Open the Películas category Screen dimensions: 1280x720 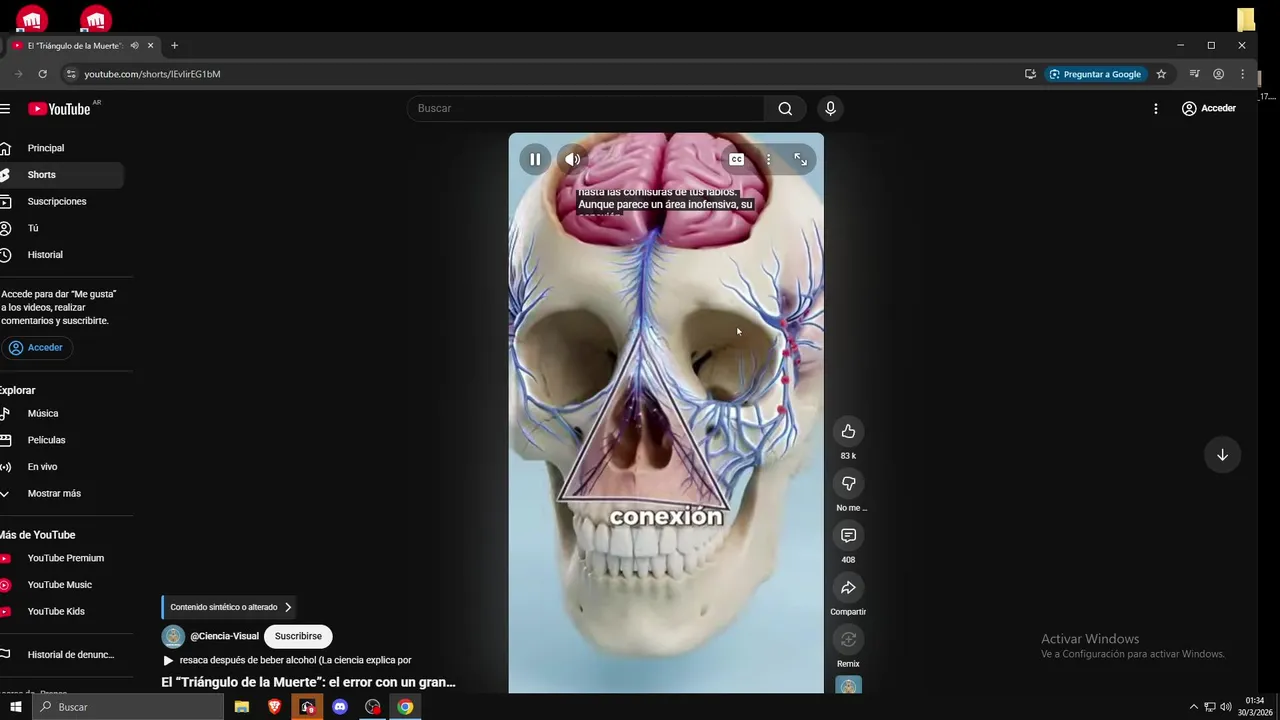click(62, 440)
